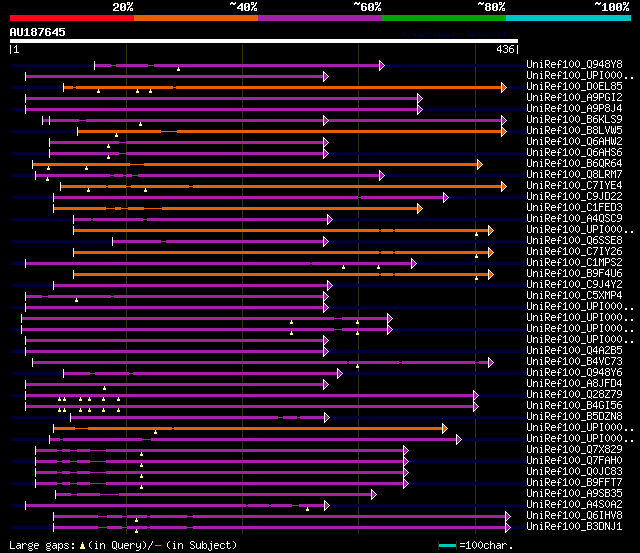Viewport: 640px width, 553px height.
Task: Select the UniRef100_Q8LRM7 label
Action: (574, 175)
